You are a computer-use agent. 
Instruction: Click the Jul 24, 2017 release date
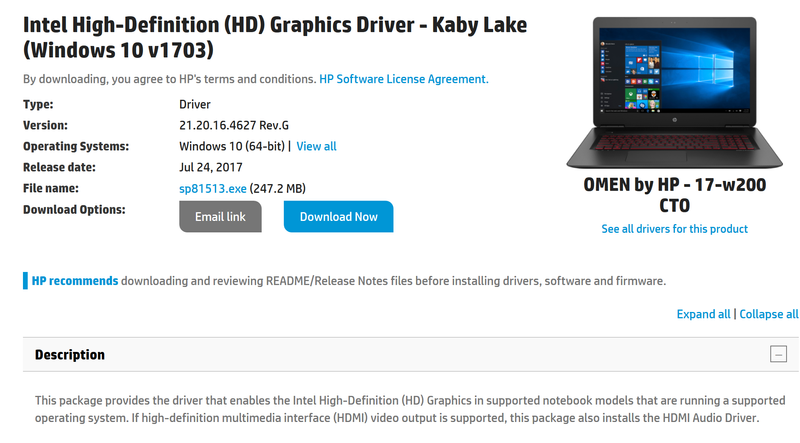pos(210,167)
